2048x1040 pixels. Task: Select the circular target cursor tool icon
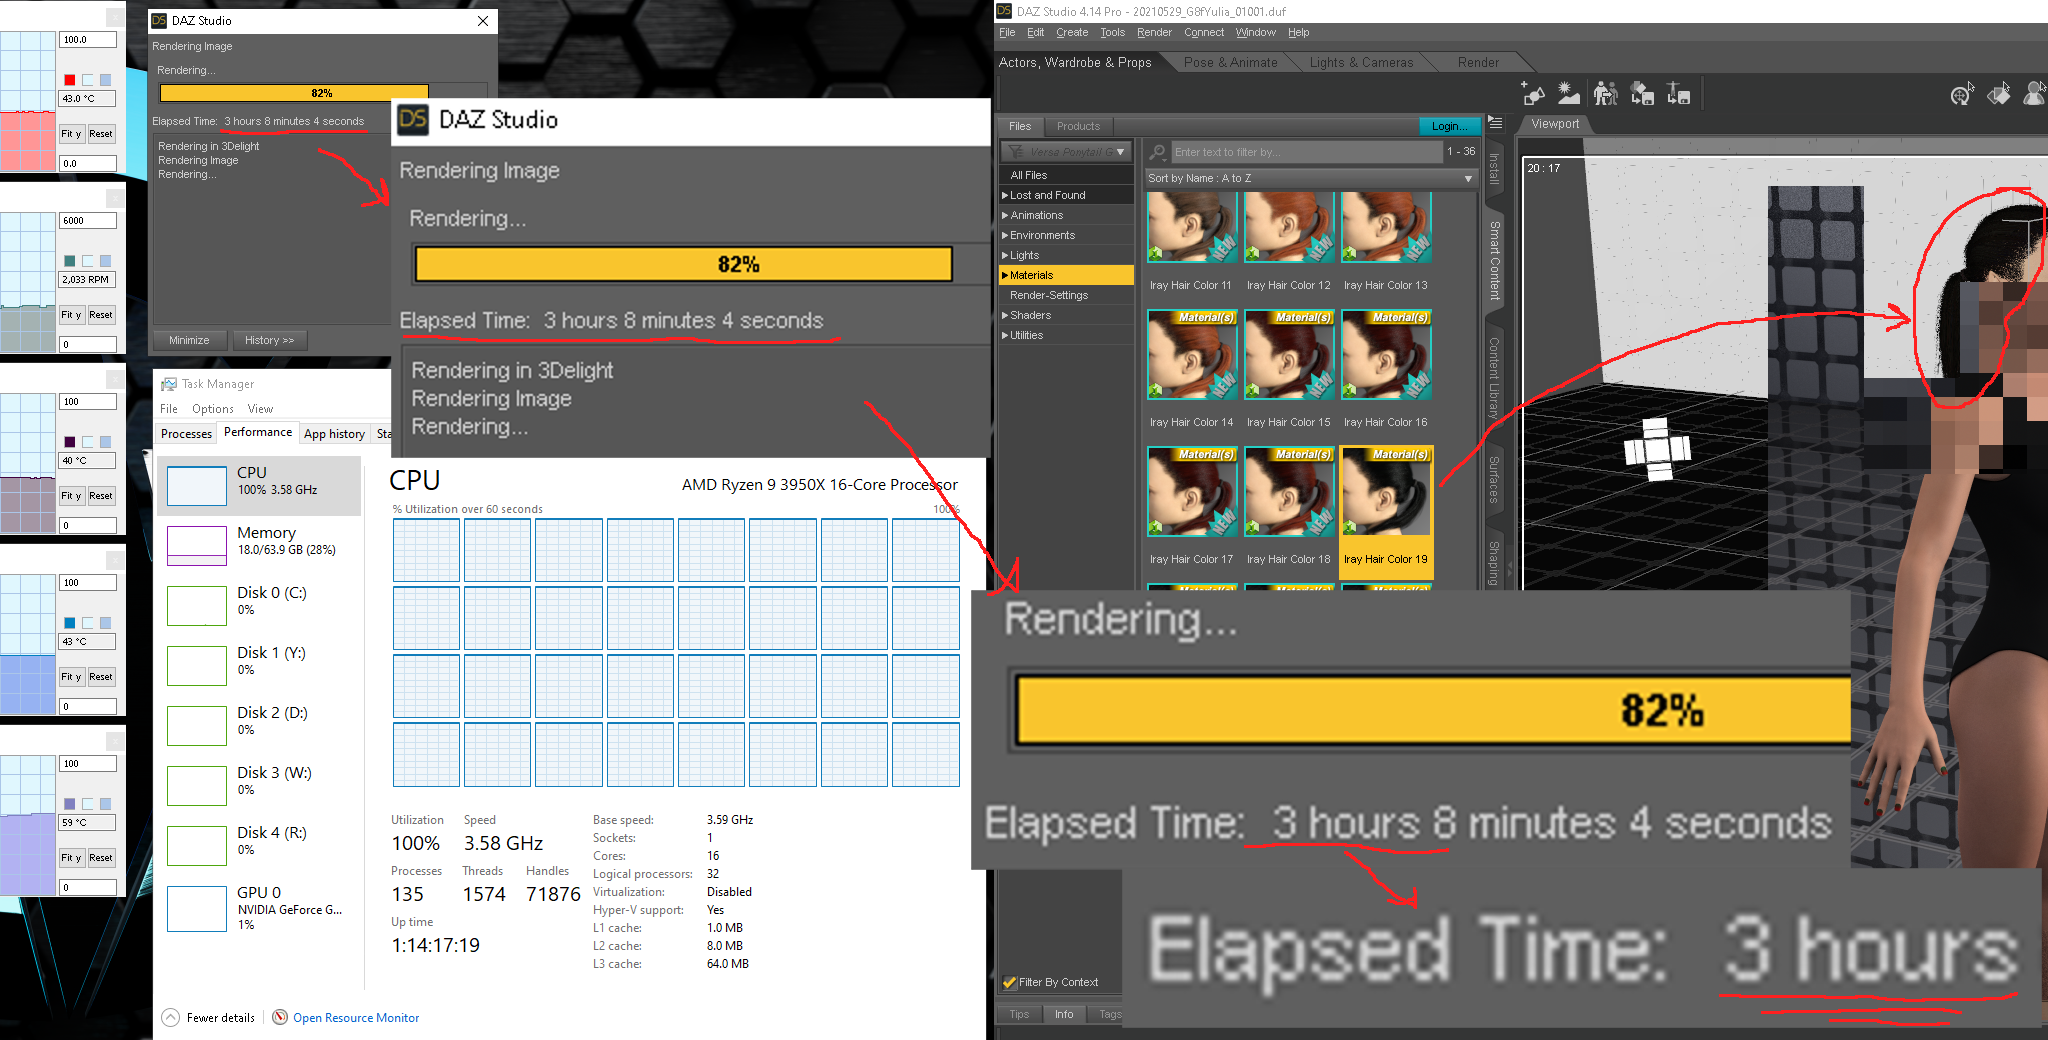pos(1962,94)
